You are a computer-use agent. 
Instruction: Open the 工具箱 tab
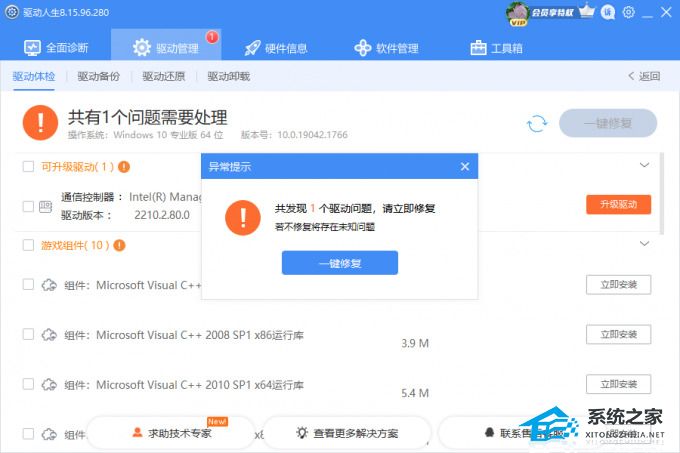tap(497, 48)
